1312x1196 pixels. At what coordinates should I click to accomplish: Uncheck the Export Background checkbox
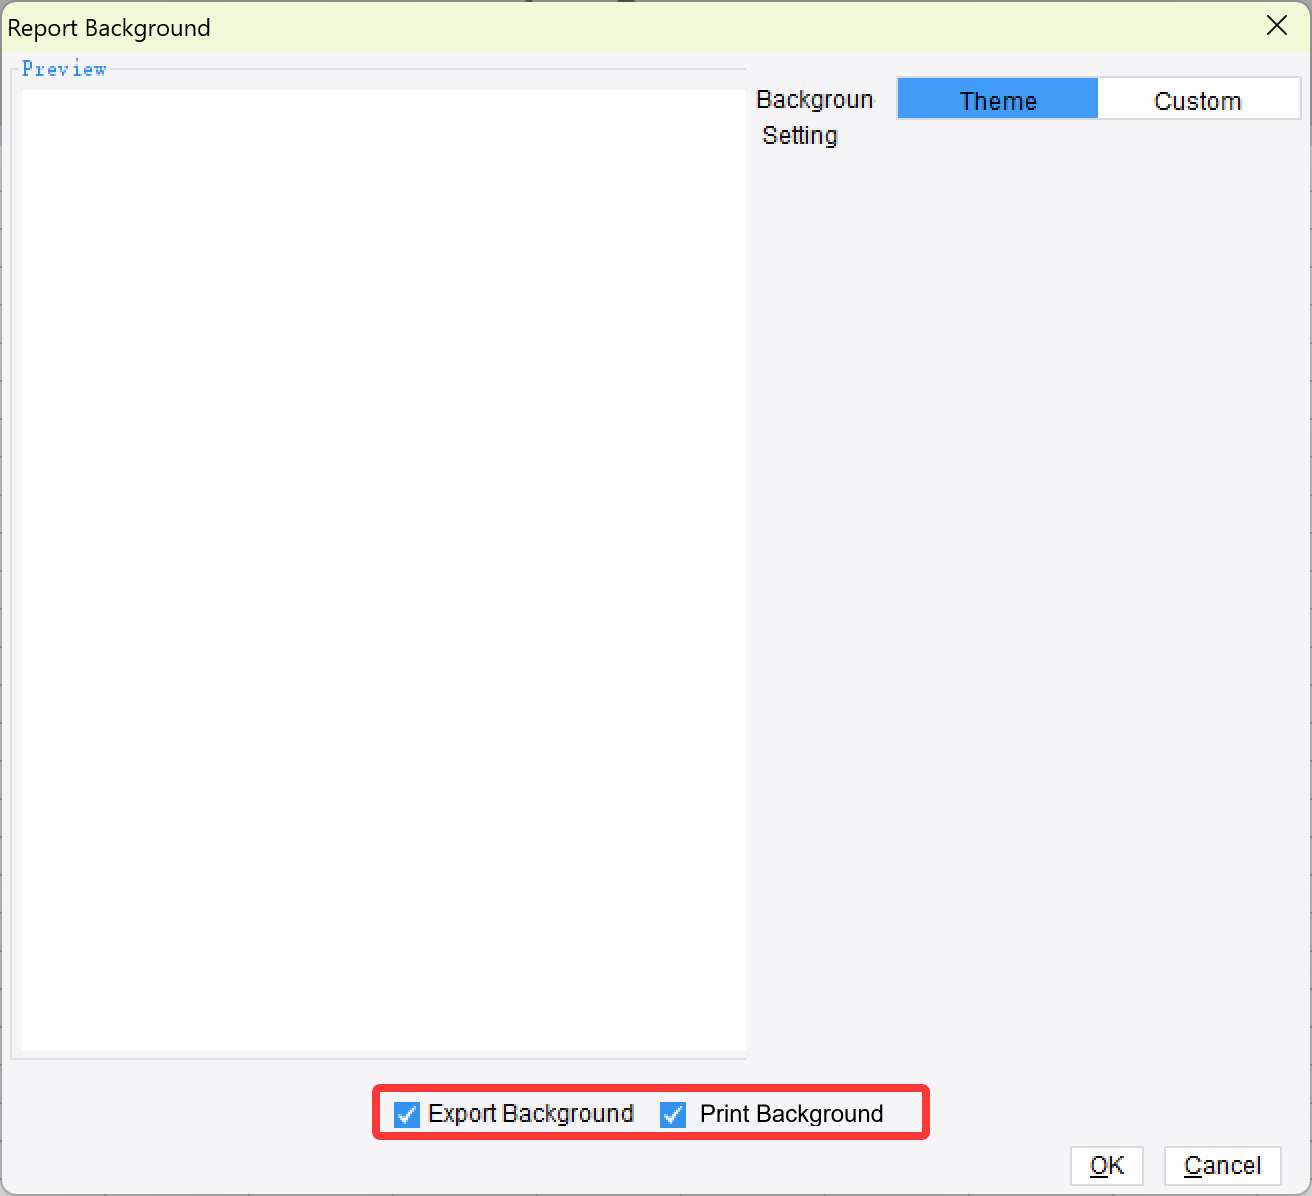click(x=406, y=1114)
